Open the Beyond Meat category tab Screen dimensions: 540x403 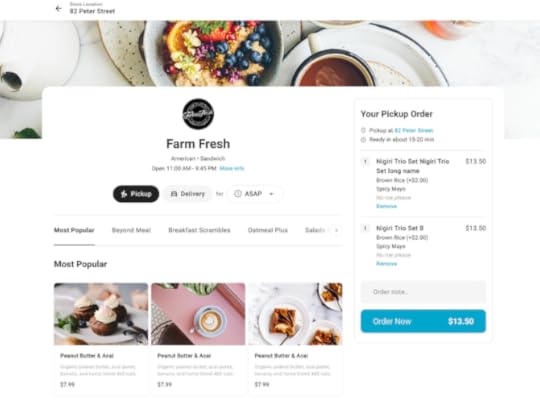tap(131, 230)
